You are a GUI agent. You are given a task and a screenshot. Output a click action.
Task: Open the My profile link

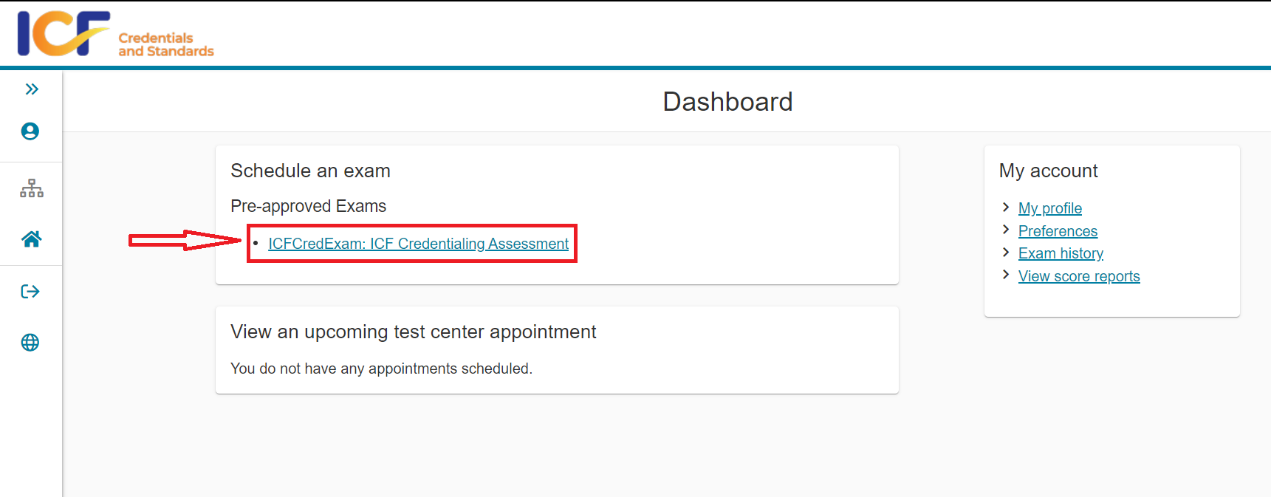[x=1050, y=208]
